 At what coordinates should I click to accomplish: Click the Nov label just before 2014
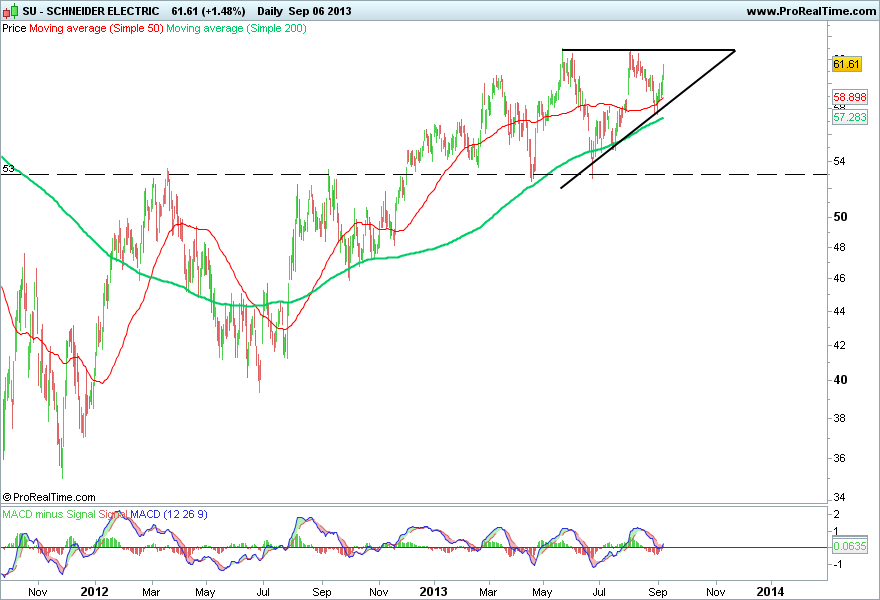[715, 592]
